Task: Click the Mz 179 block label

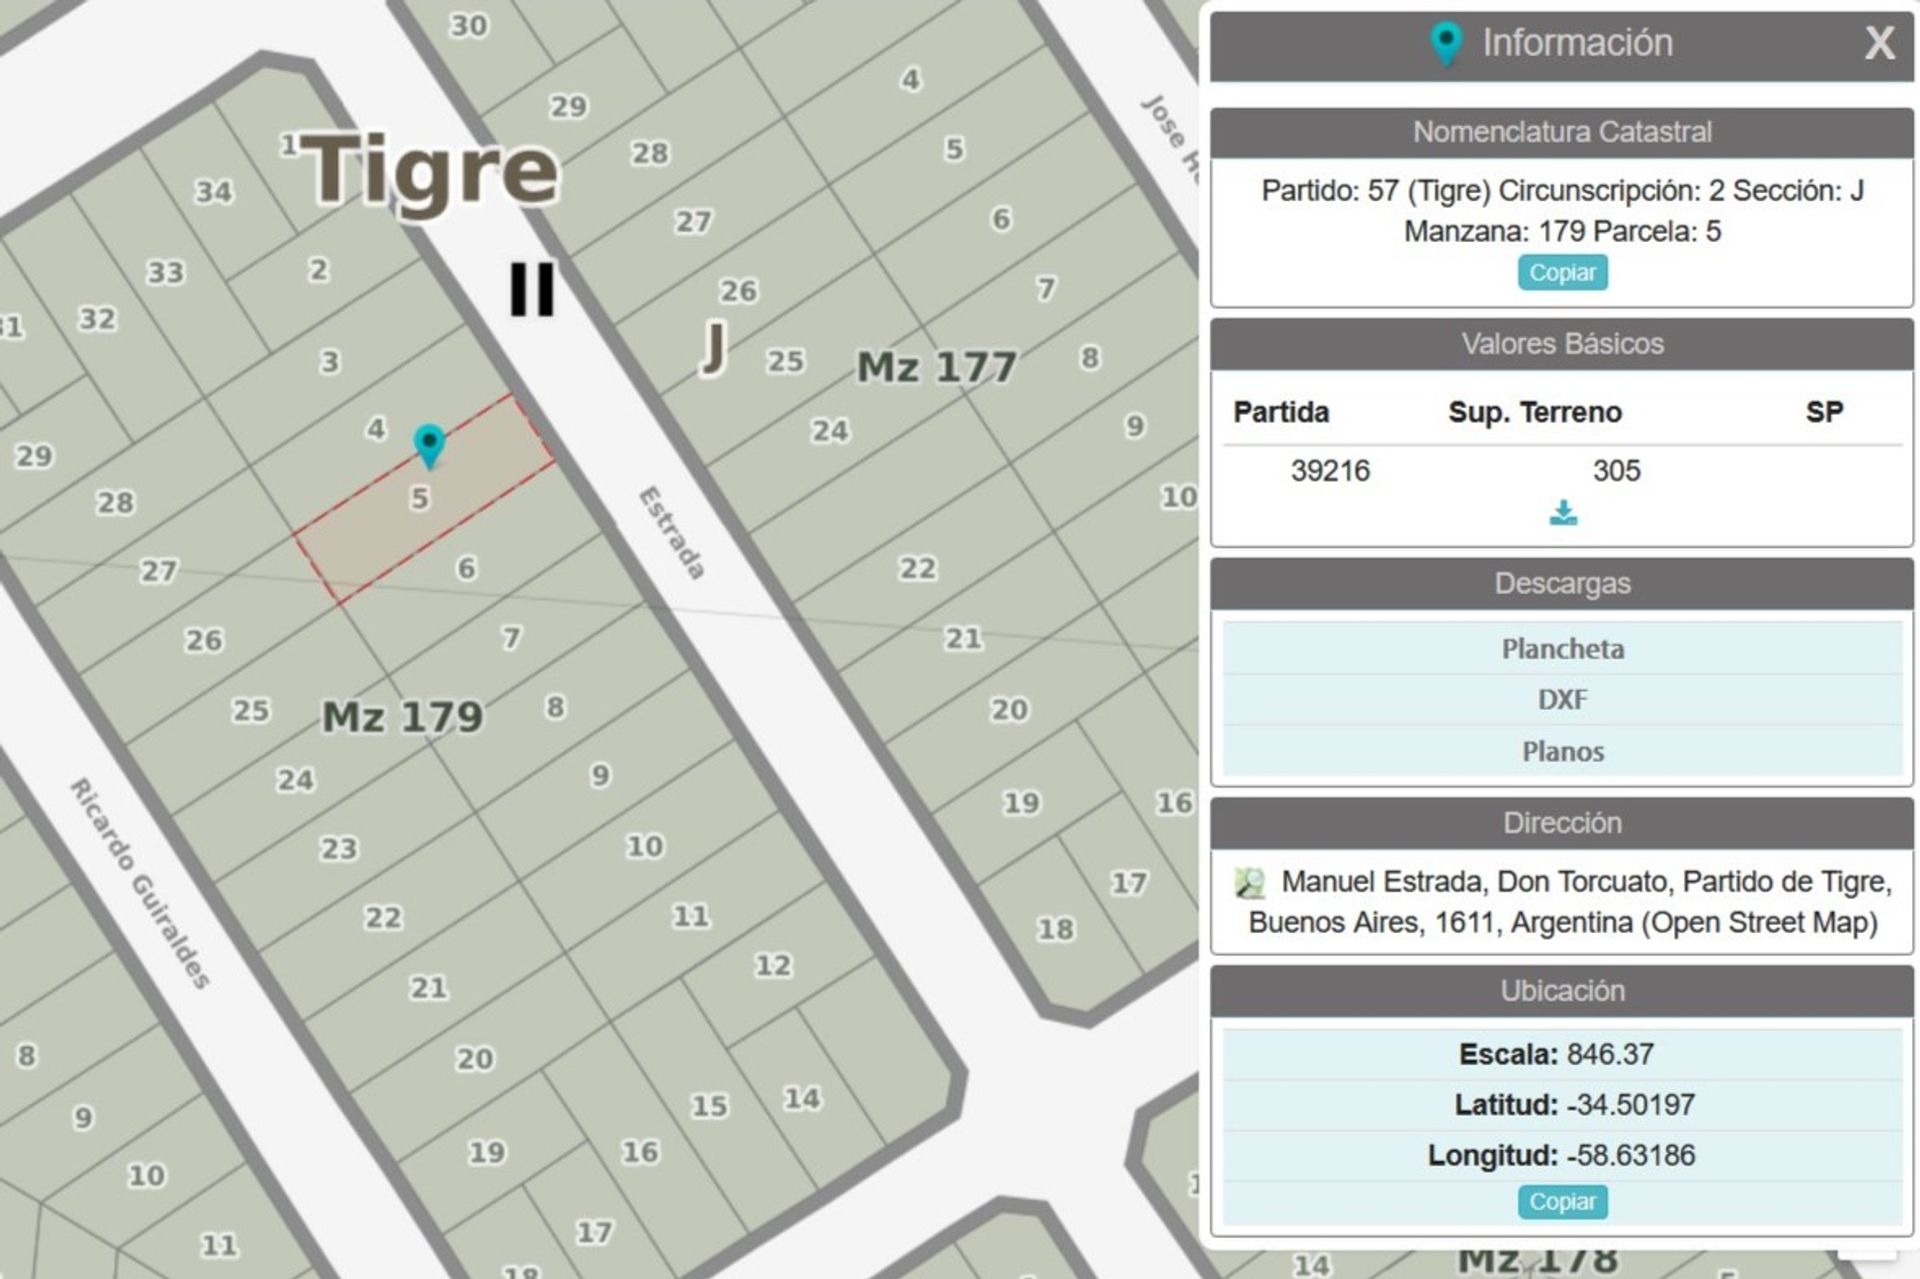Action: pyautogui.click(x=402, y=717)
